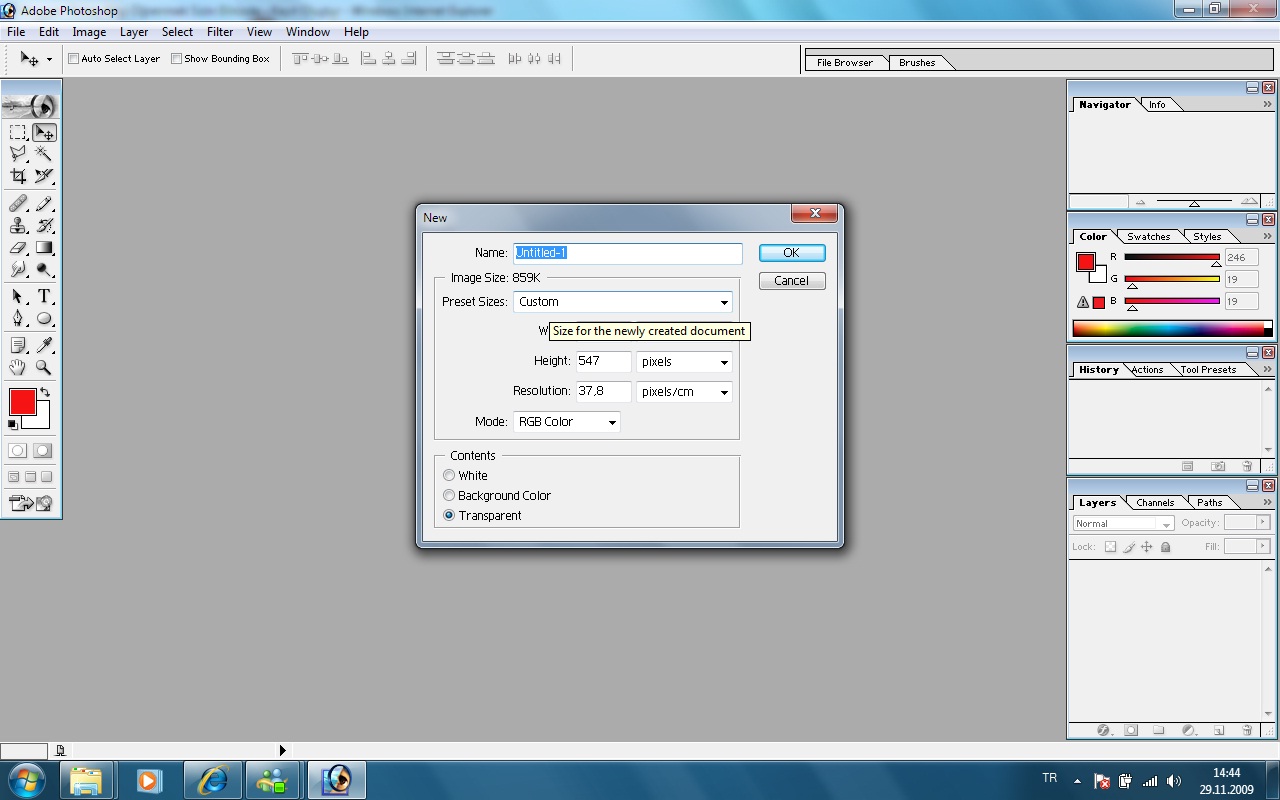Viewport: 1280px width, 800px height.
Task: Expand the Layers palette options menu
Action: [x=1268, y=503]
